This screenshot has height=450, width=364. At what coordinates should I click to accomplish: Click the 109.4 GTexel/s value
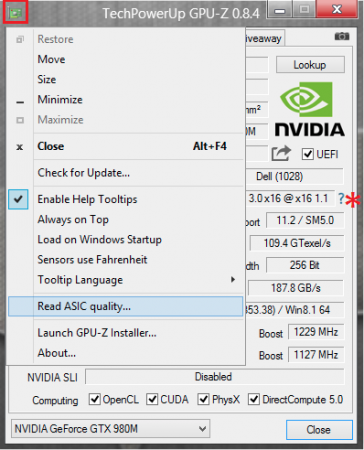pyautogui.click(x=297, y=243)
